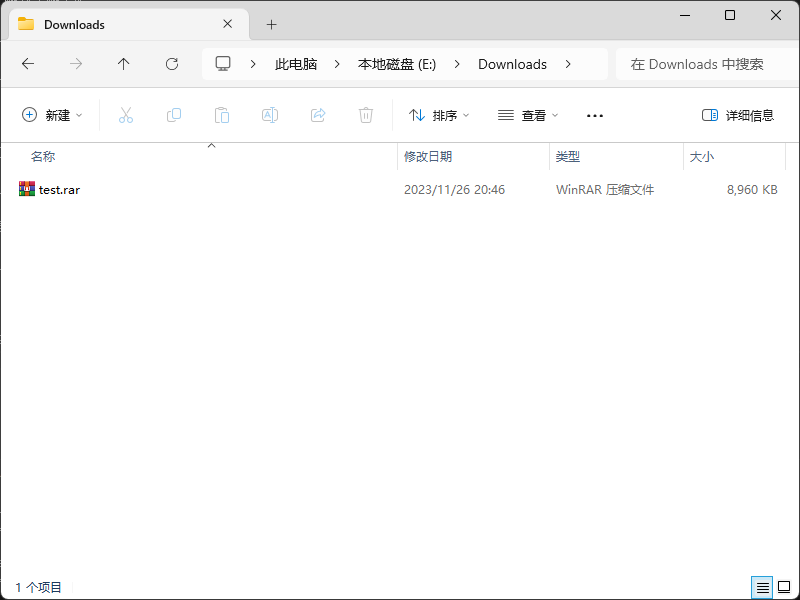Click the Share icon in the toolbar
Screen dimensions: 800x600
317,115
